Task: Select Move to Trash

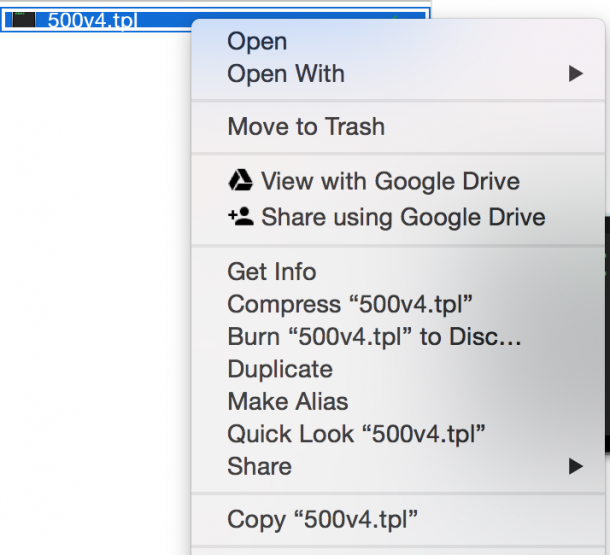Action: (306, 127)
